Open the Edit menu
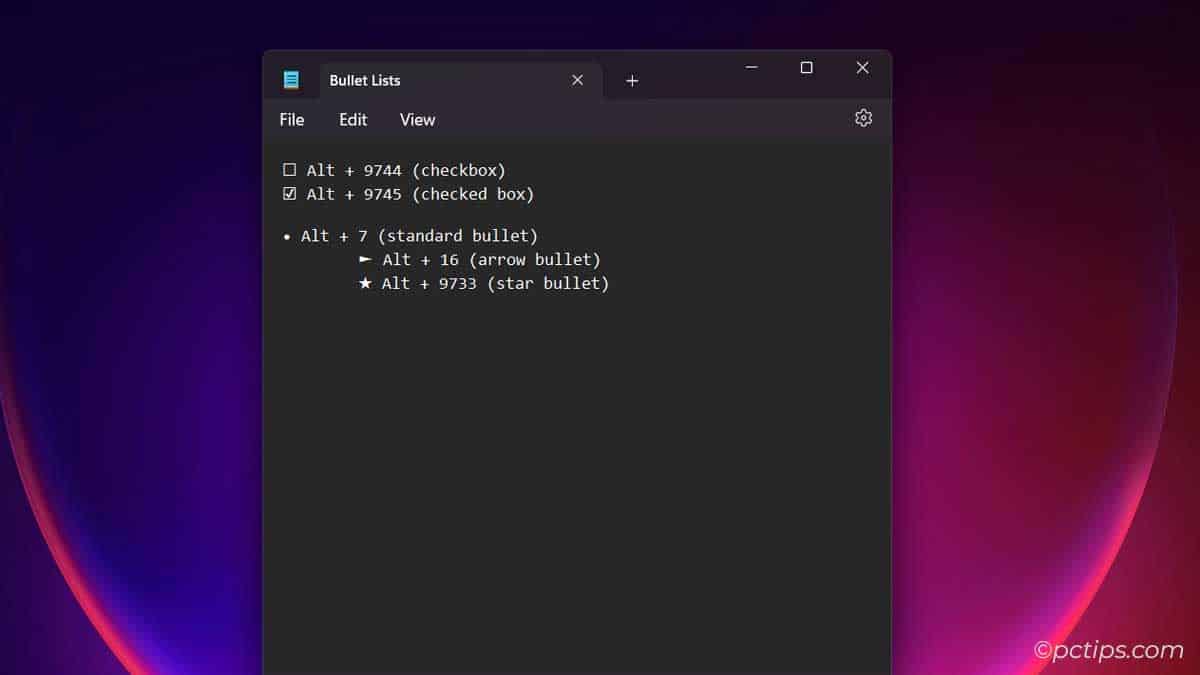 [352, 119]
